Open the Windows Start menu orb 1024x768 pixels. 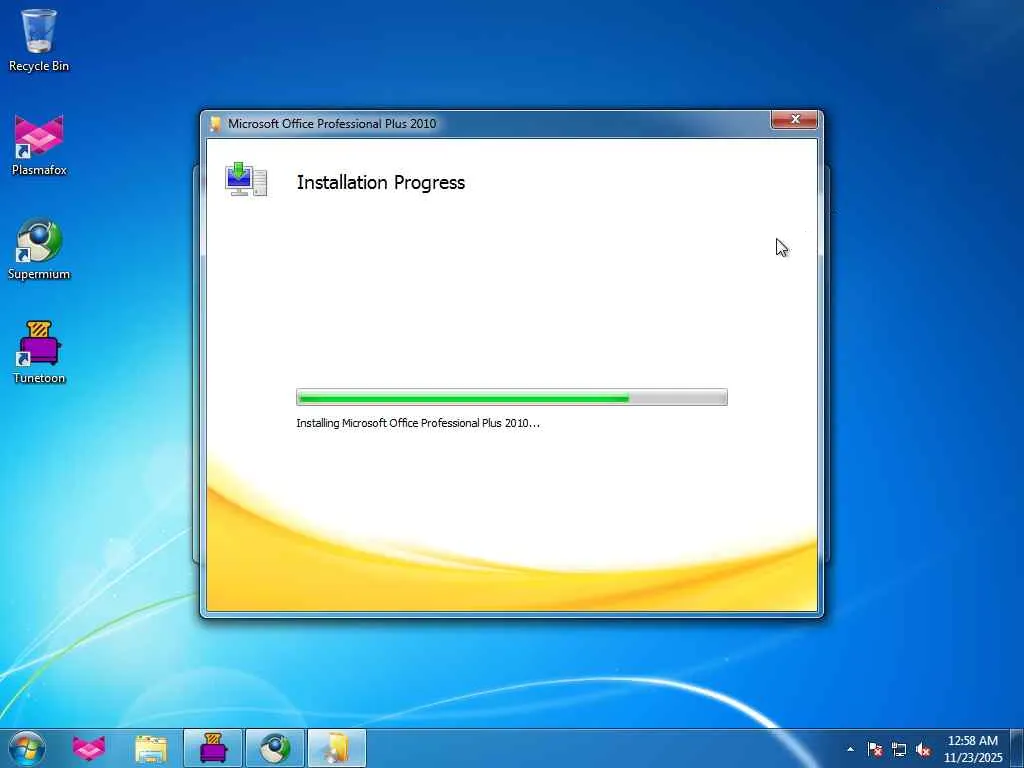[x=27, y=748]
